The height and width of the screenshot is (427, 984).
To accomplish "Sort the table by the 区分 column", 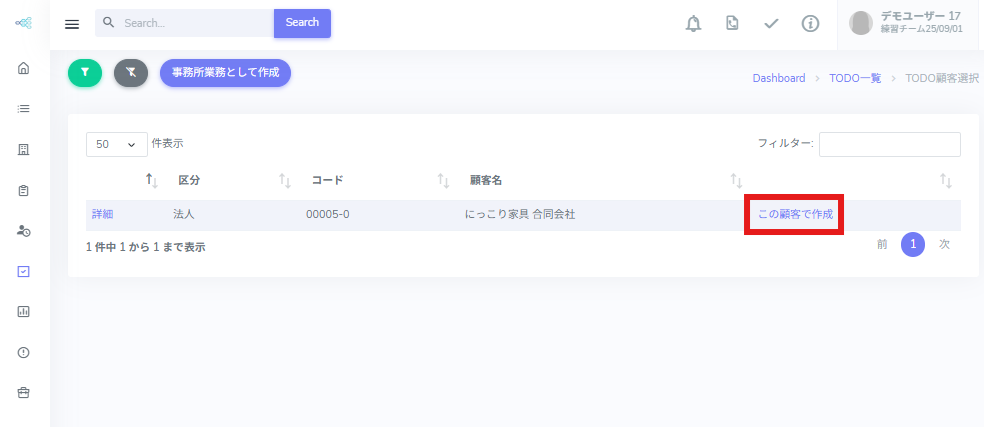I will 189,181.
